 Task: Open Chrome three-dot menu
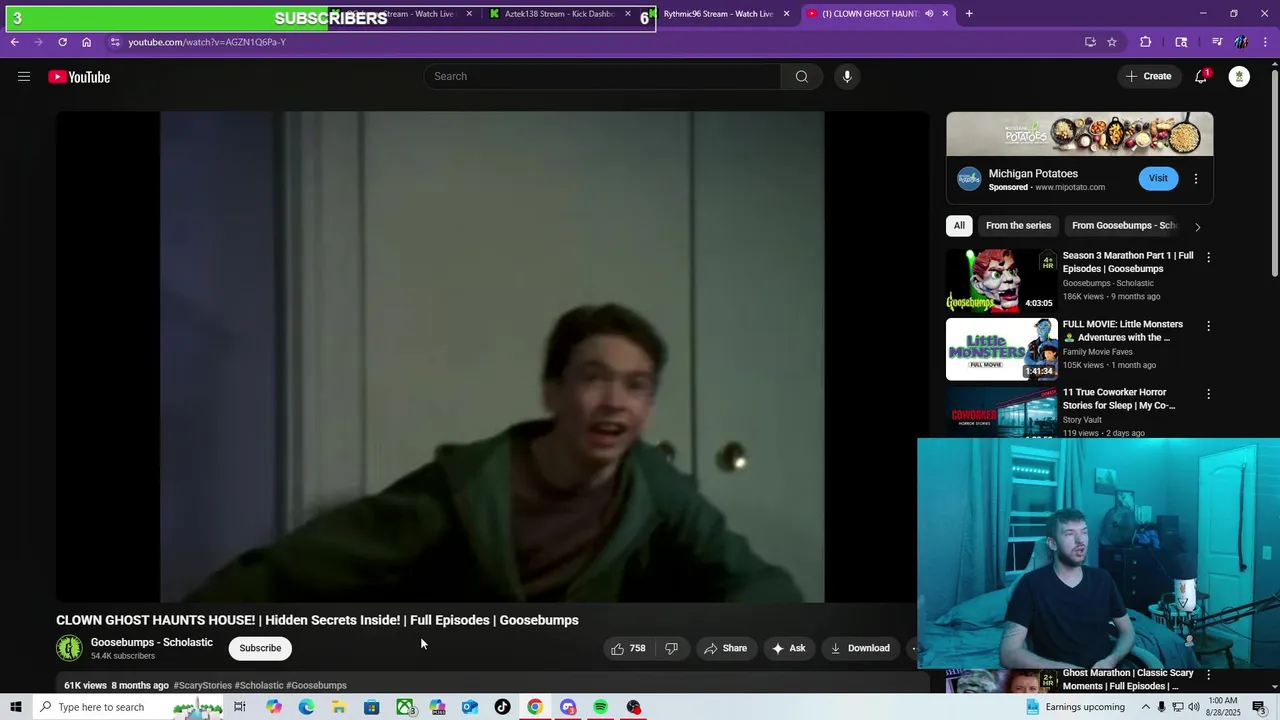click(1265, 42)
